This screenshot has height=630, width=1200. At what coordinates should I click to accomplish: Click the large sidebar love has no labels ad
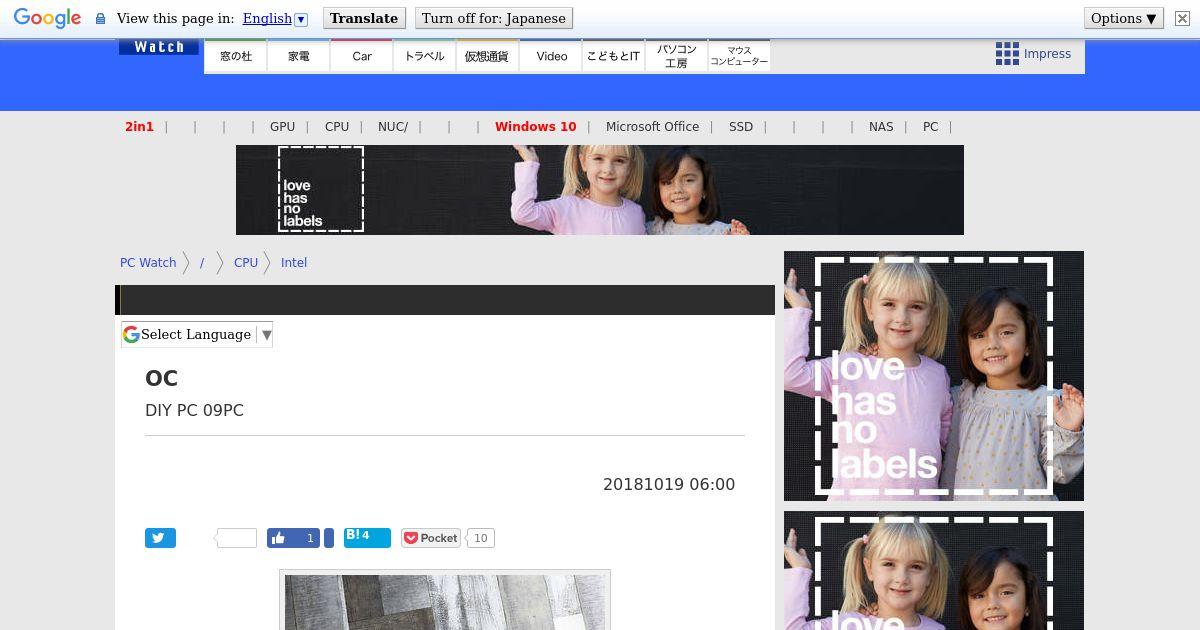click(x=934, y=376)
